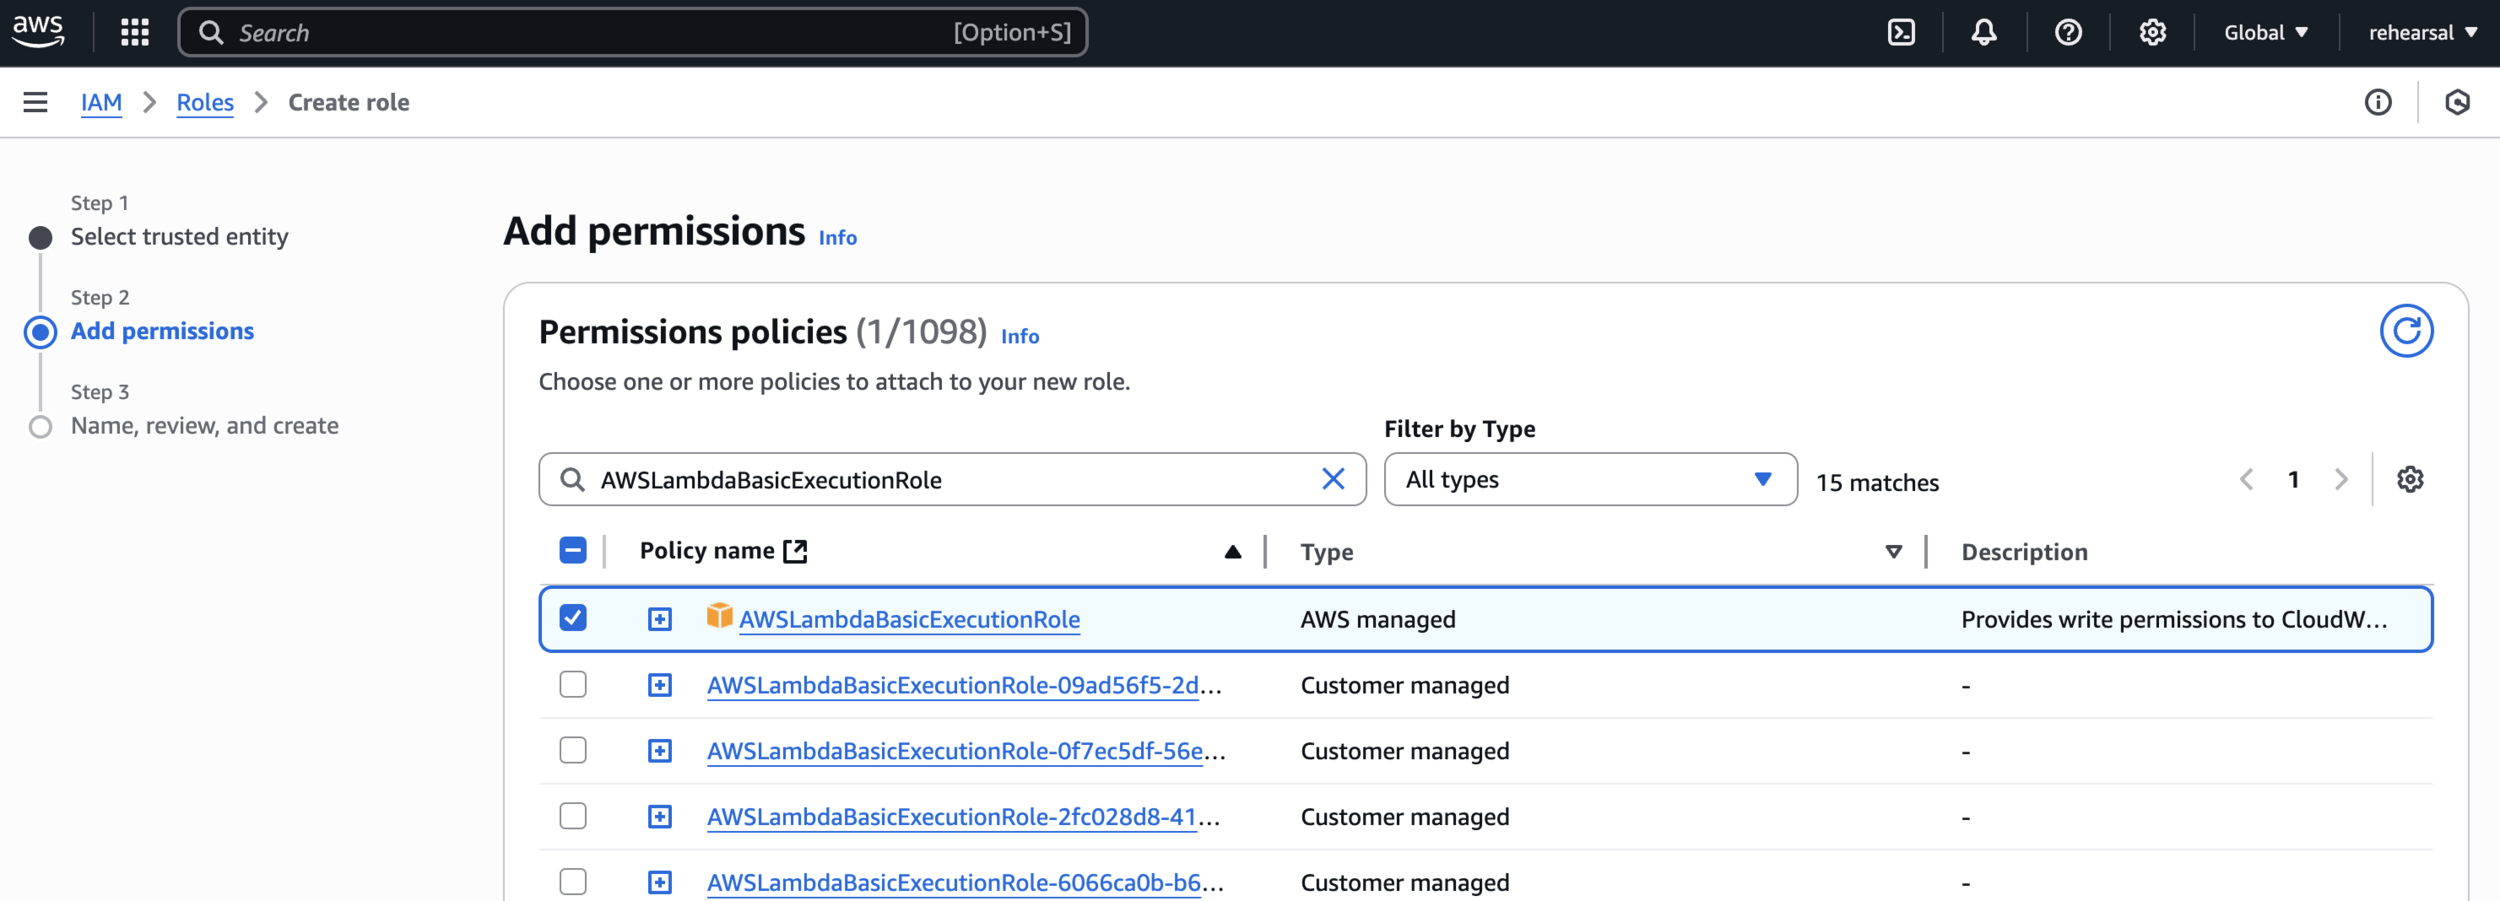Go to previous page of policies
This screenshot has width=2500, height=901.
(x=2246, y=479)
